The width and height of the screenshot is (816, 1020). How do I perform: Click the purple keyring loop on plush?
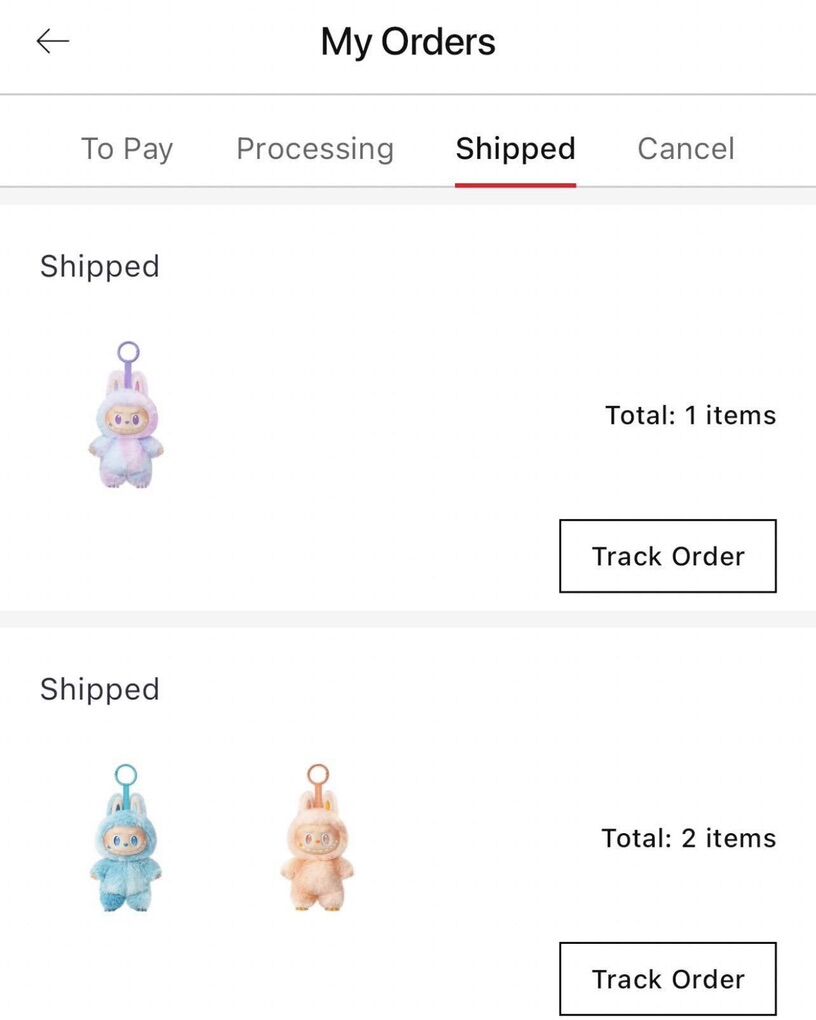[x=128, y=352]
